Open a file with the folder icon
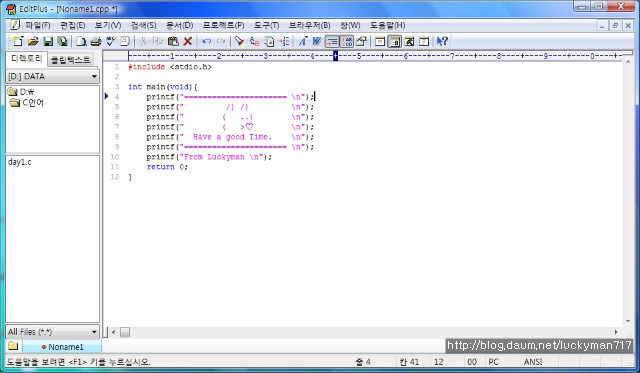Viewport: 640px width, 373px height. [x=33, y=41]
